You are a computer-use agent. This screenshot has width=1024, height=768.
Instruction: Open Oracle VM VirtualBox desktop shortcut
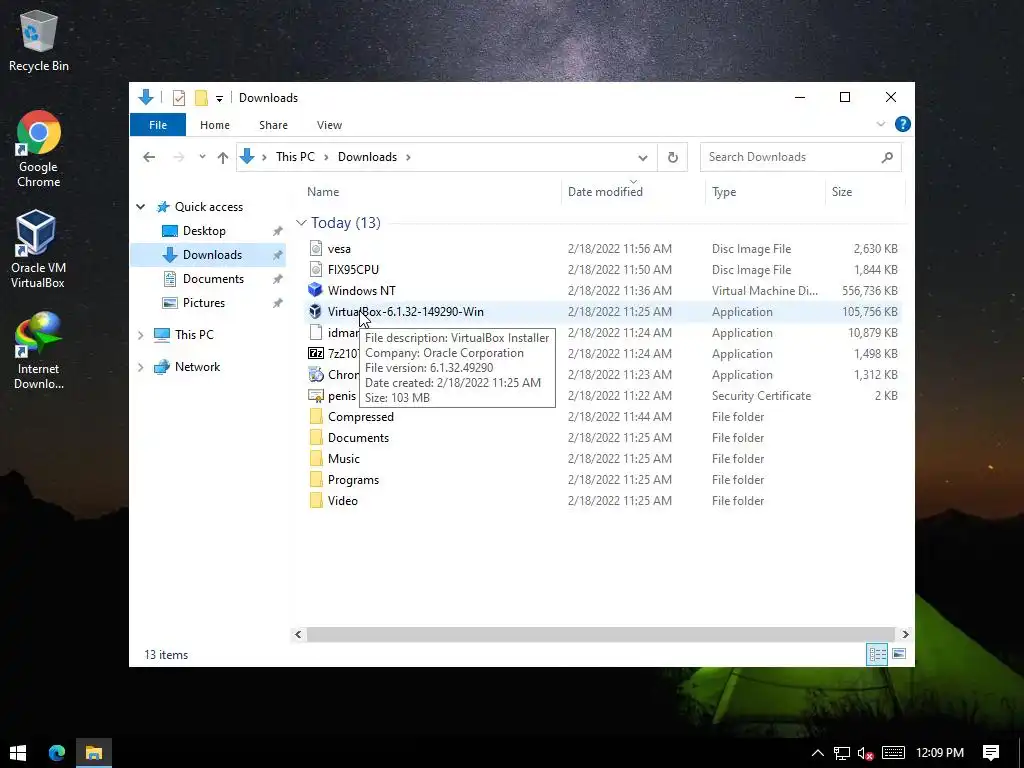pos(37,249)
